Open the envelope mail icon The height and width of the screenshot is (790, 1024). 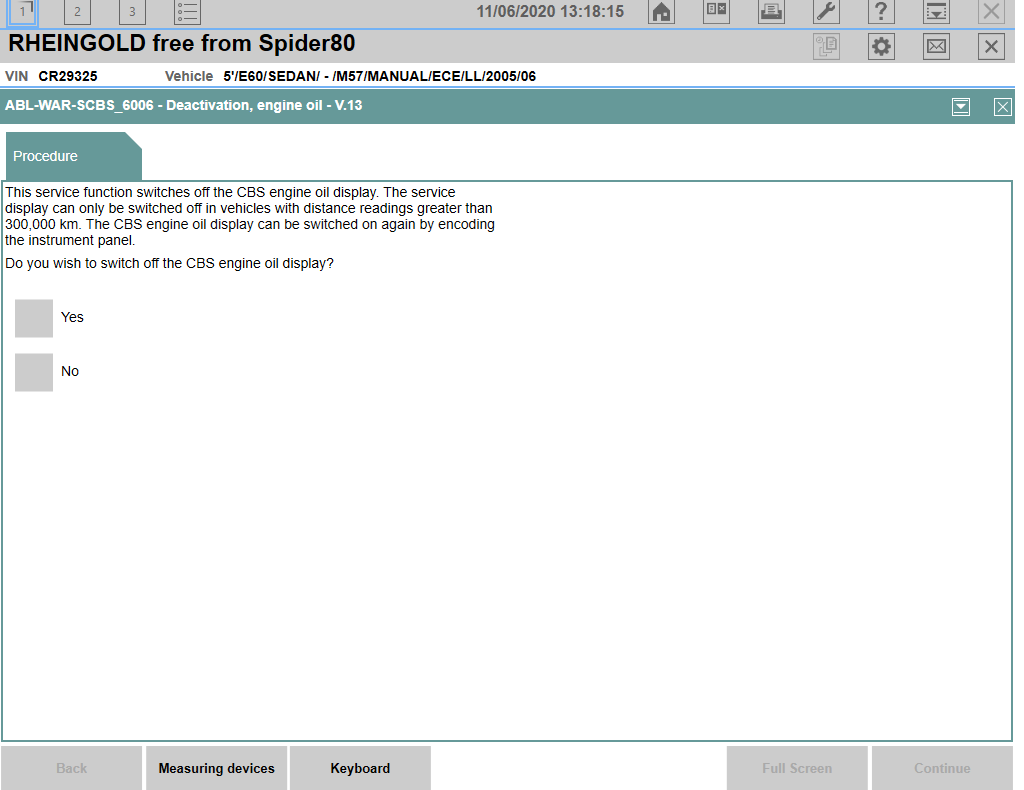click(936, 46)
